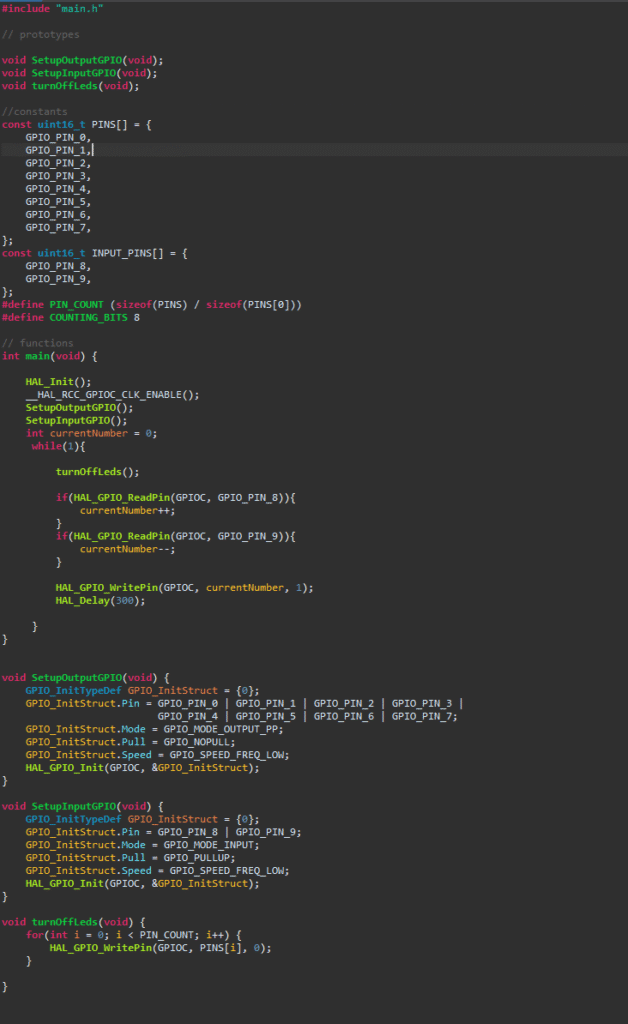Click the "//constants" comment line

[x=35, y=111]
